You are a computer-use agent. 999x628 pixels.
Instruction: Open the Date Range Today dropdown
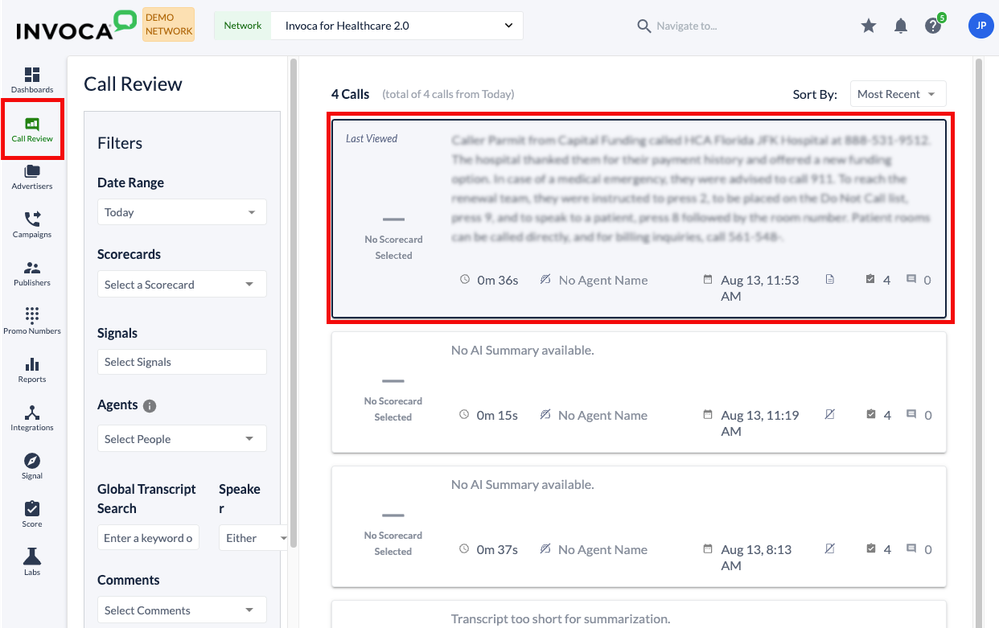point(182,212)
